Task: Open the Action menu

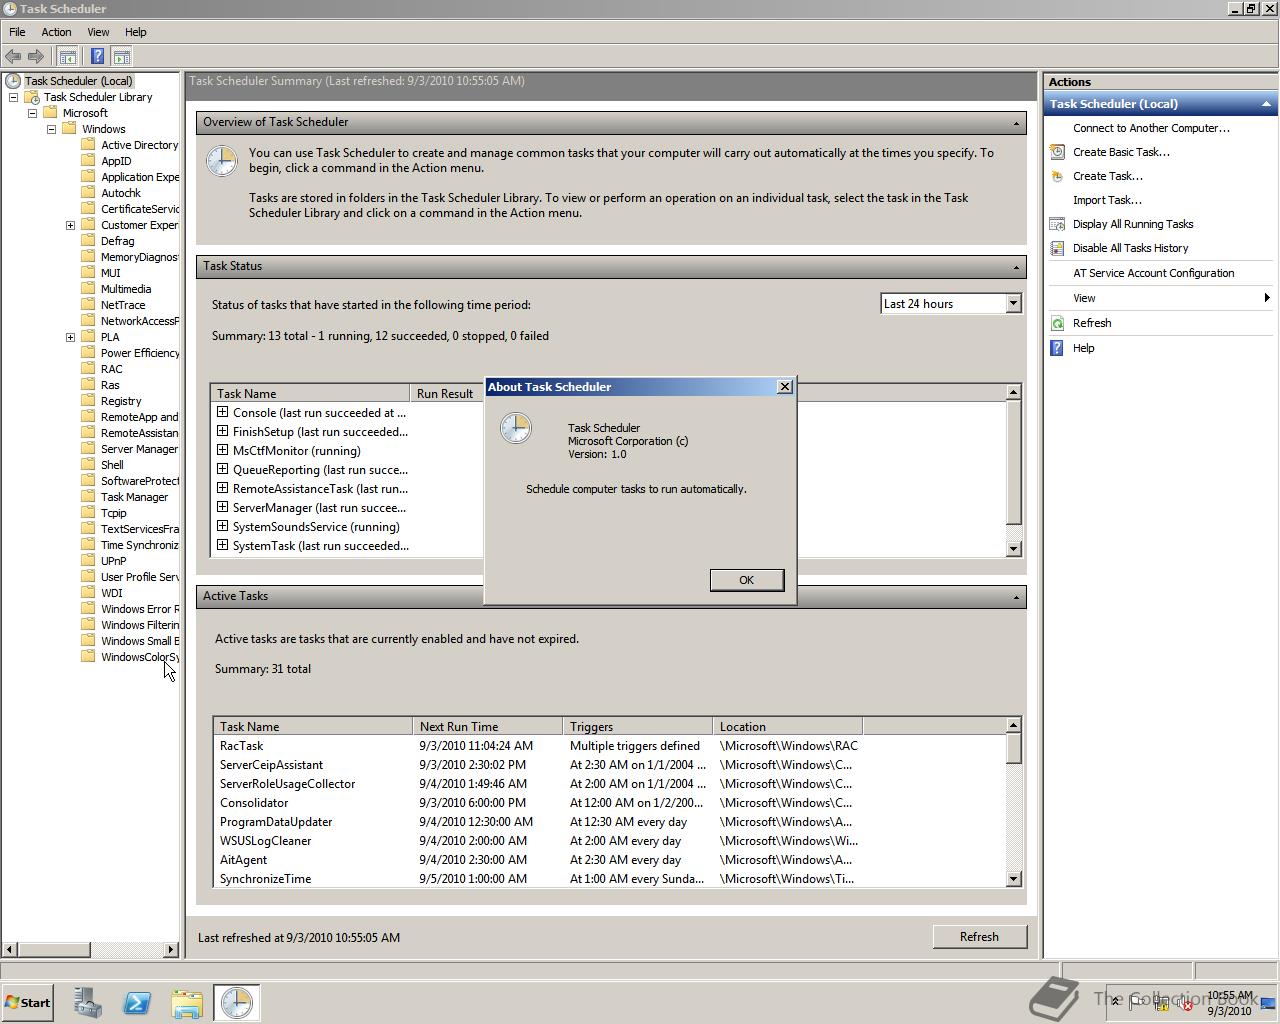Action: tap(56, 32)
